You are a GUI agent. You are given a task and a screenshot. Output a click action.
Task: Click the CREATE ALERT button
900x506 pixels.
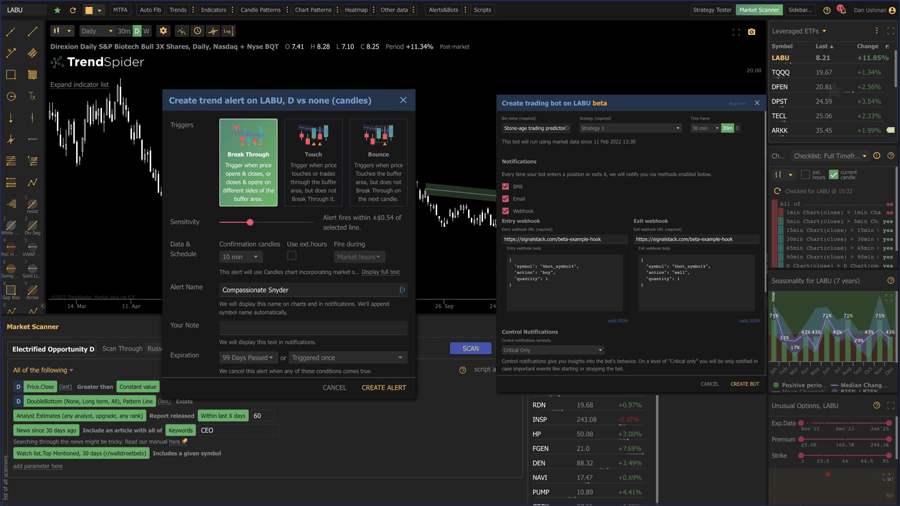(383, 388)
